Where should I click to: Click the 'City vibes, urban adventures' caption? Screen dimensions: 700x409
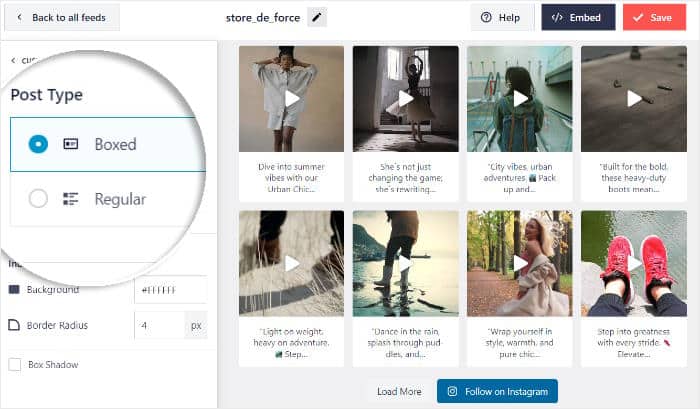tap(520, 178)
